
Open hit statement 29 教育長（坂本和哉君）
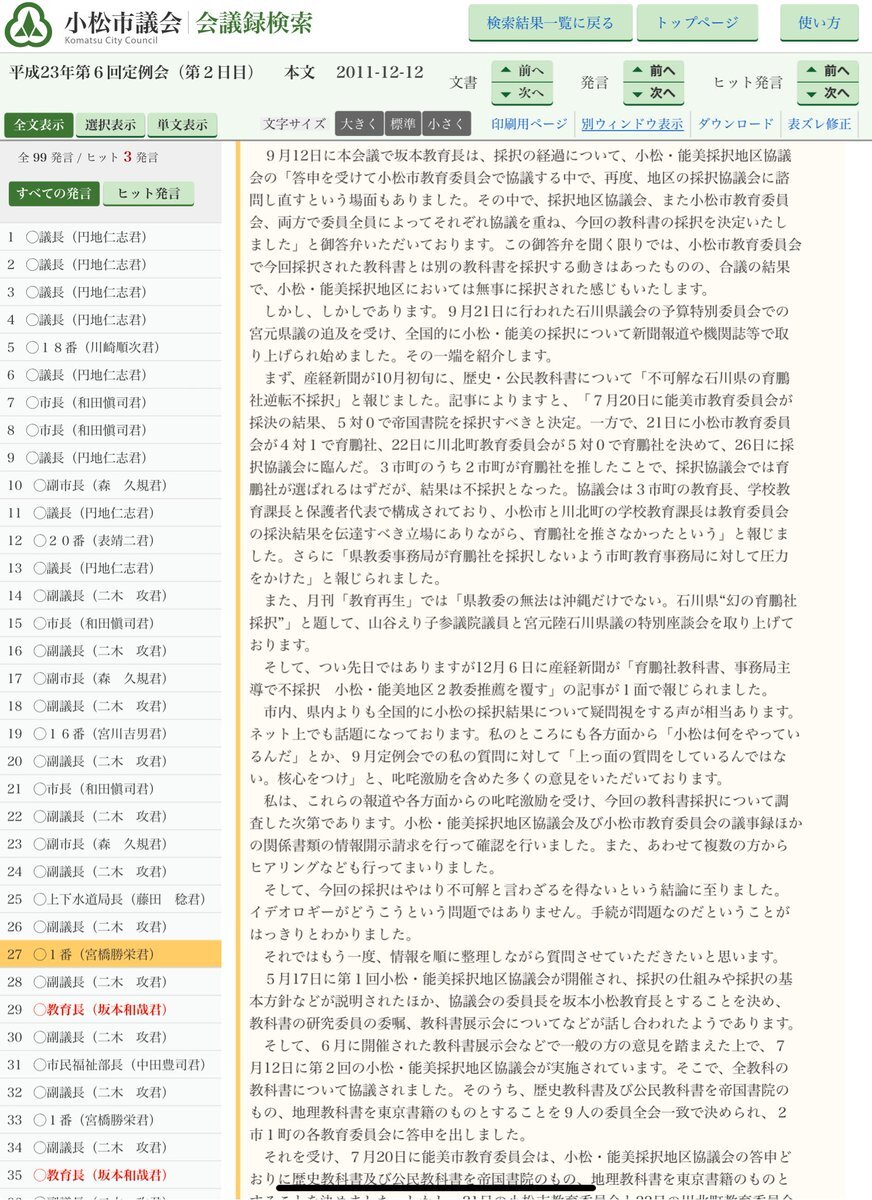tap(111, 1009)
